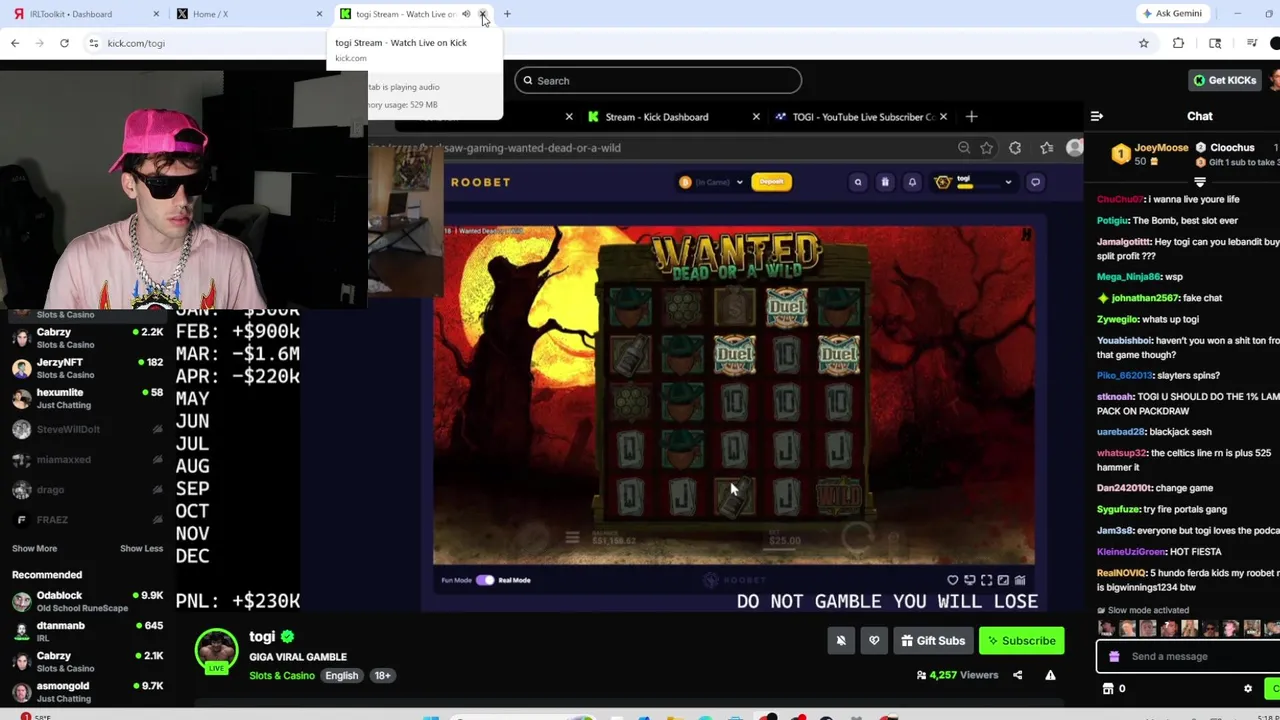This screenshot has height=720, width=1280.
Task: Open the browser extensions puzzle icon
Action: 1179,43
